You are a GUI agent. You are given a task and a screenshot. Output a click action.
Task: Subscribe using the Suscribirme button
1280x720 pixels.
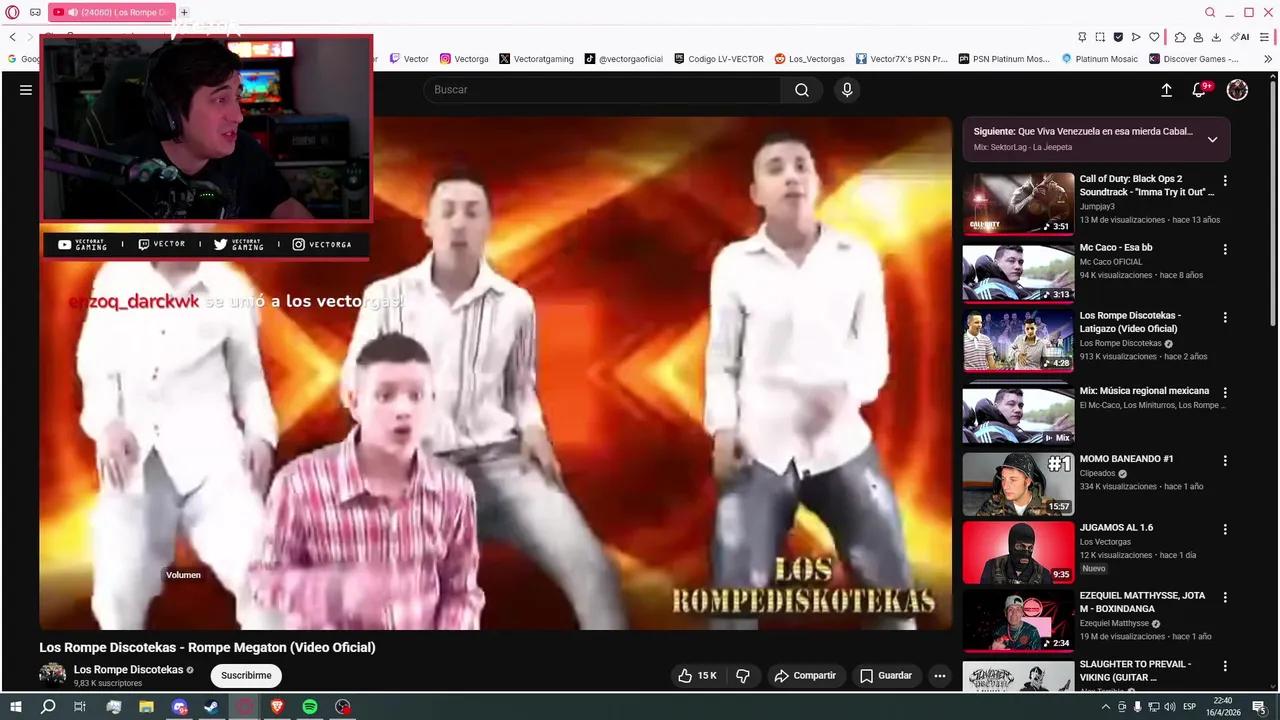(x=246, y=676)
